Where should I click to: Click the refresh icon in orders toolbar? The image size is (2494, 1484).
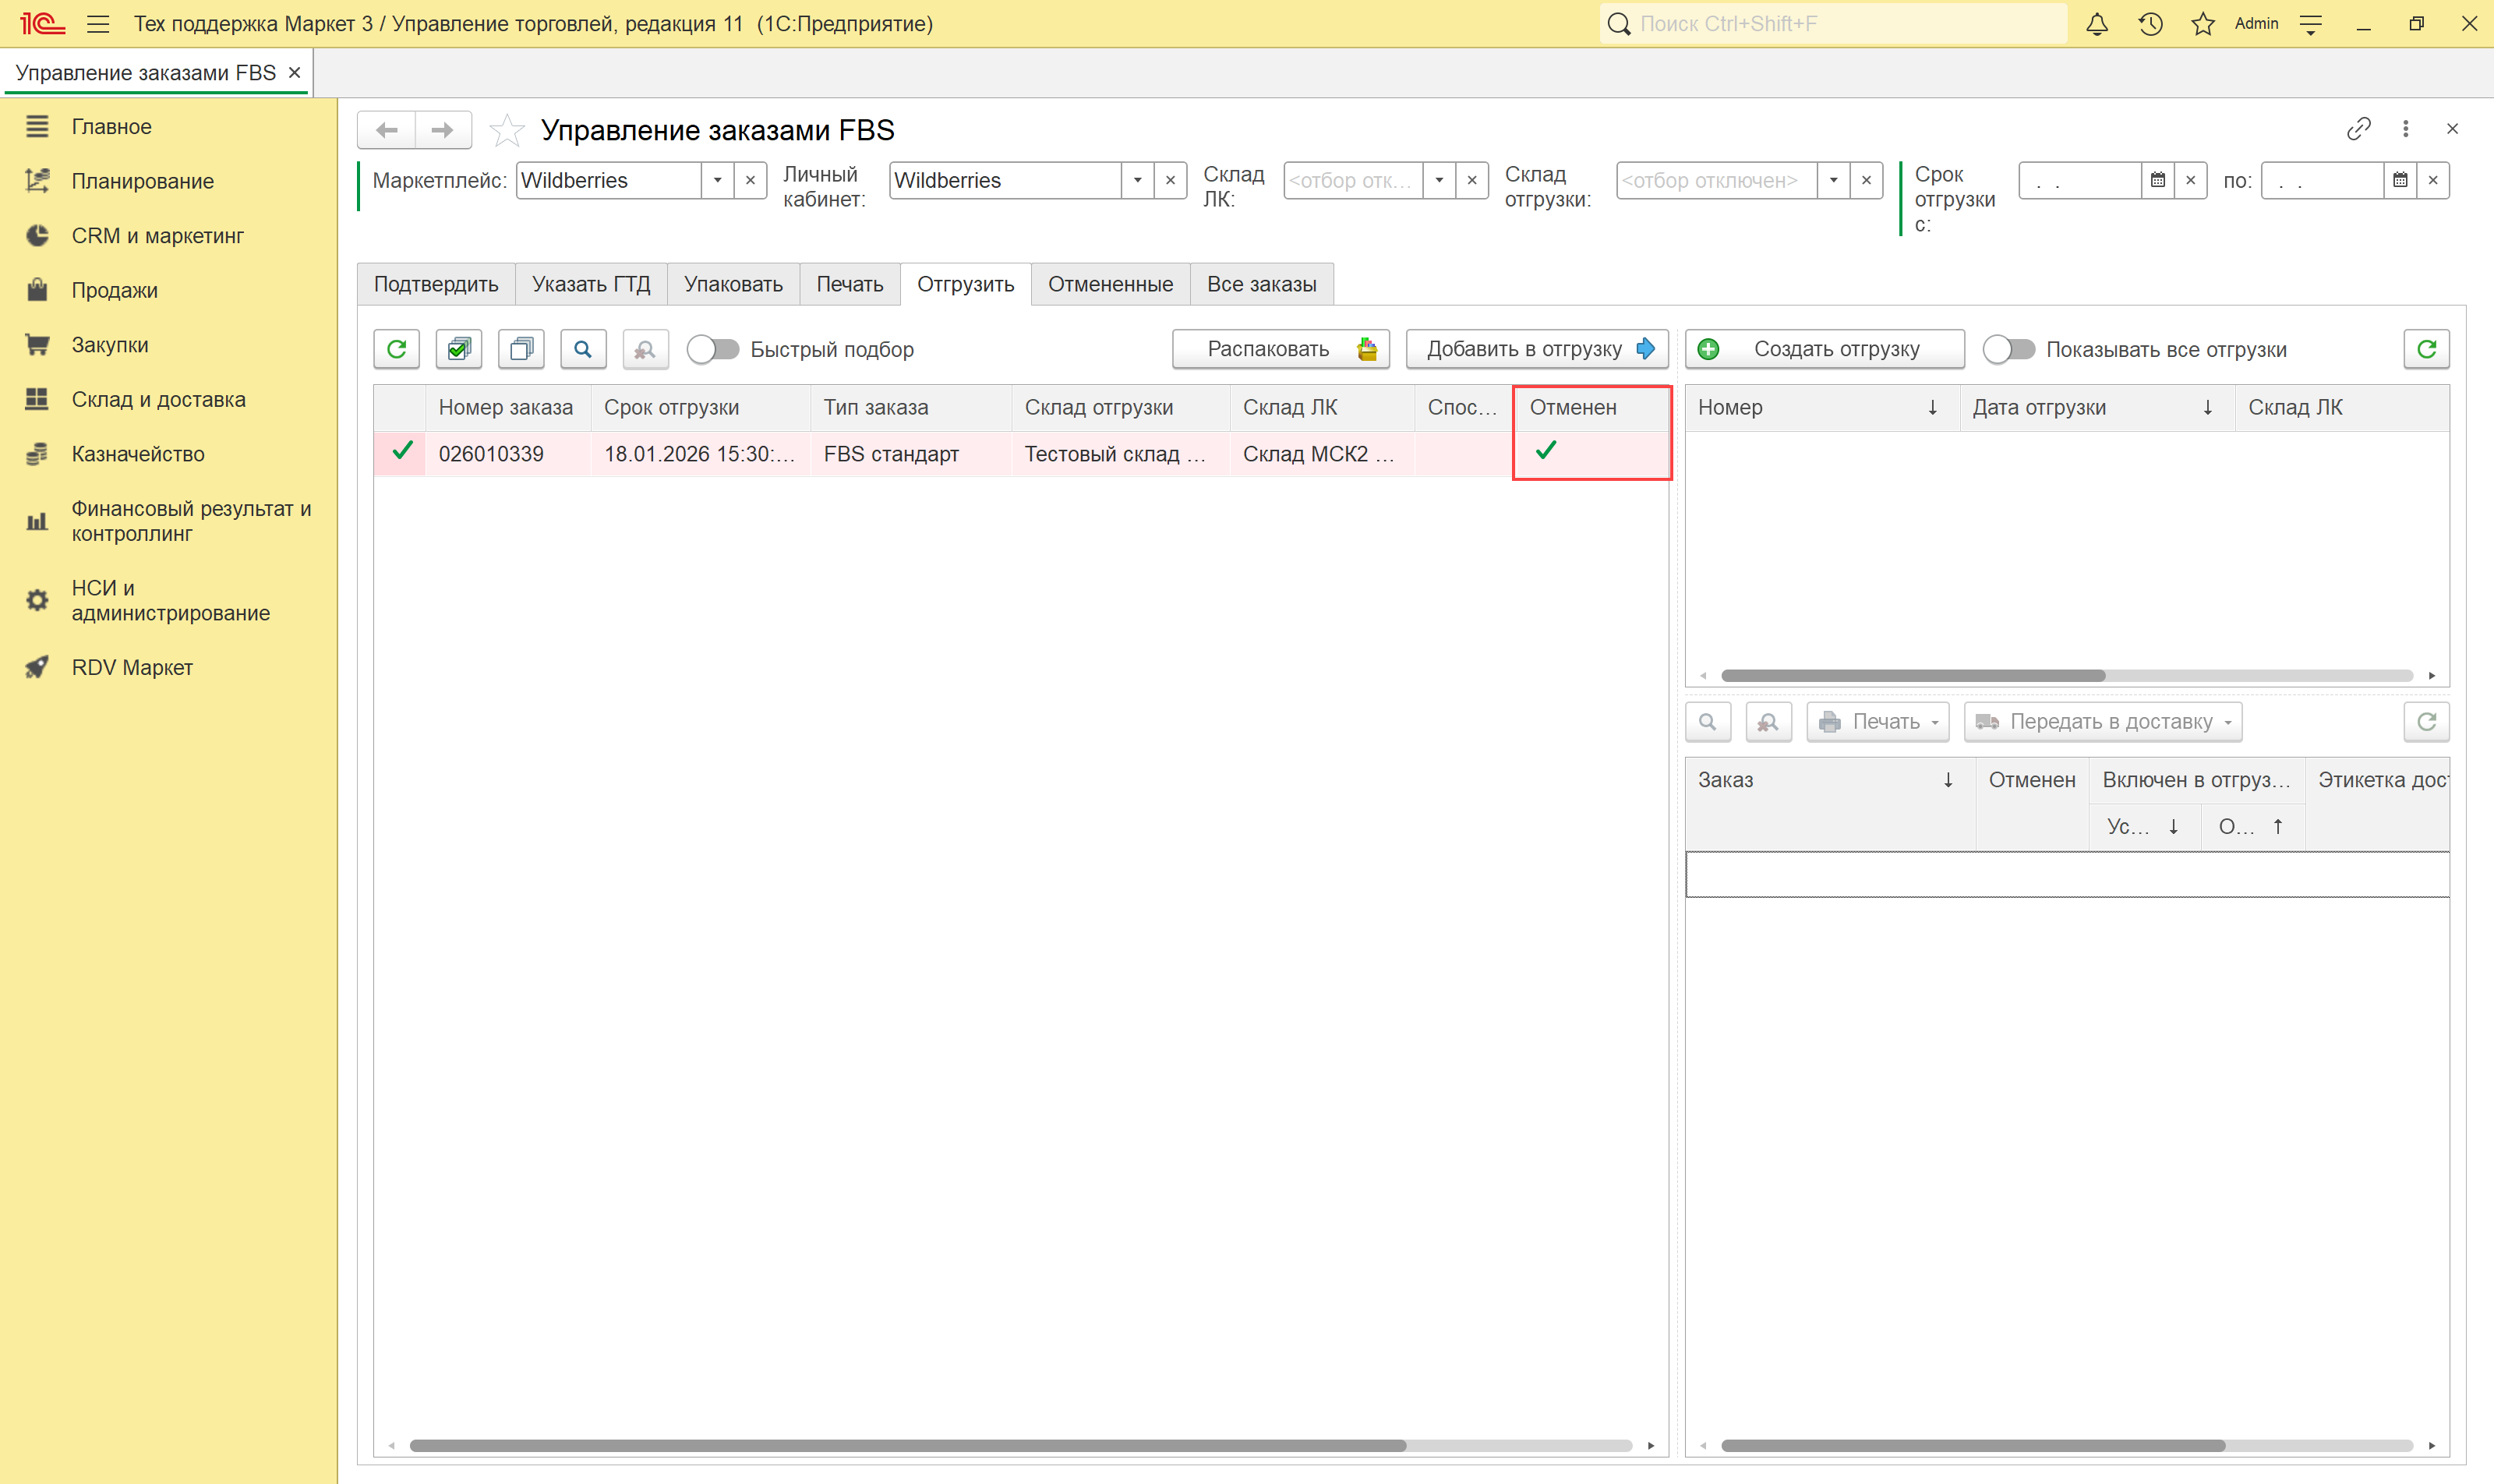pos(396,349)
